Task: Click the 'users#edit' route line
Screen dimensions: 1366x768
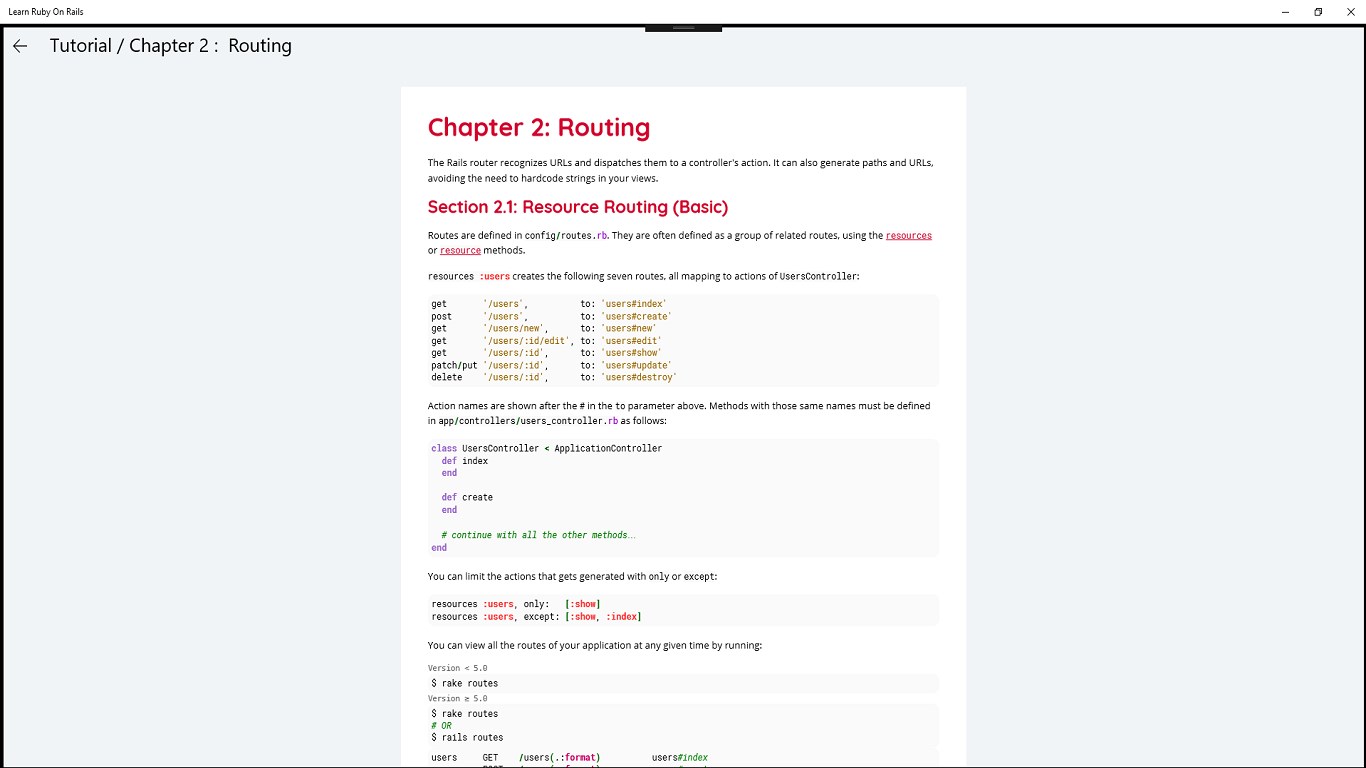Action: pos(546,341)
